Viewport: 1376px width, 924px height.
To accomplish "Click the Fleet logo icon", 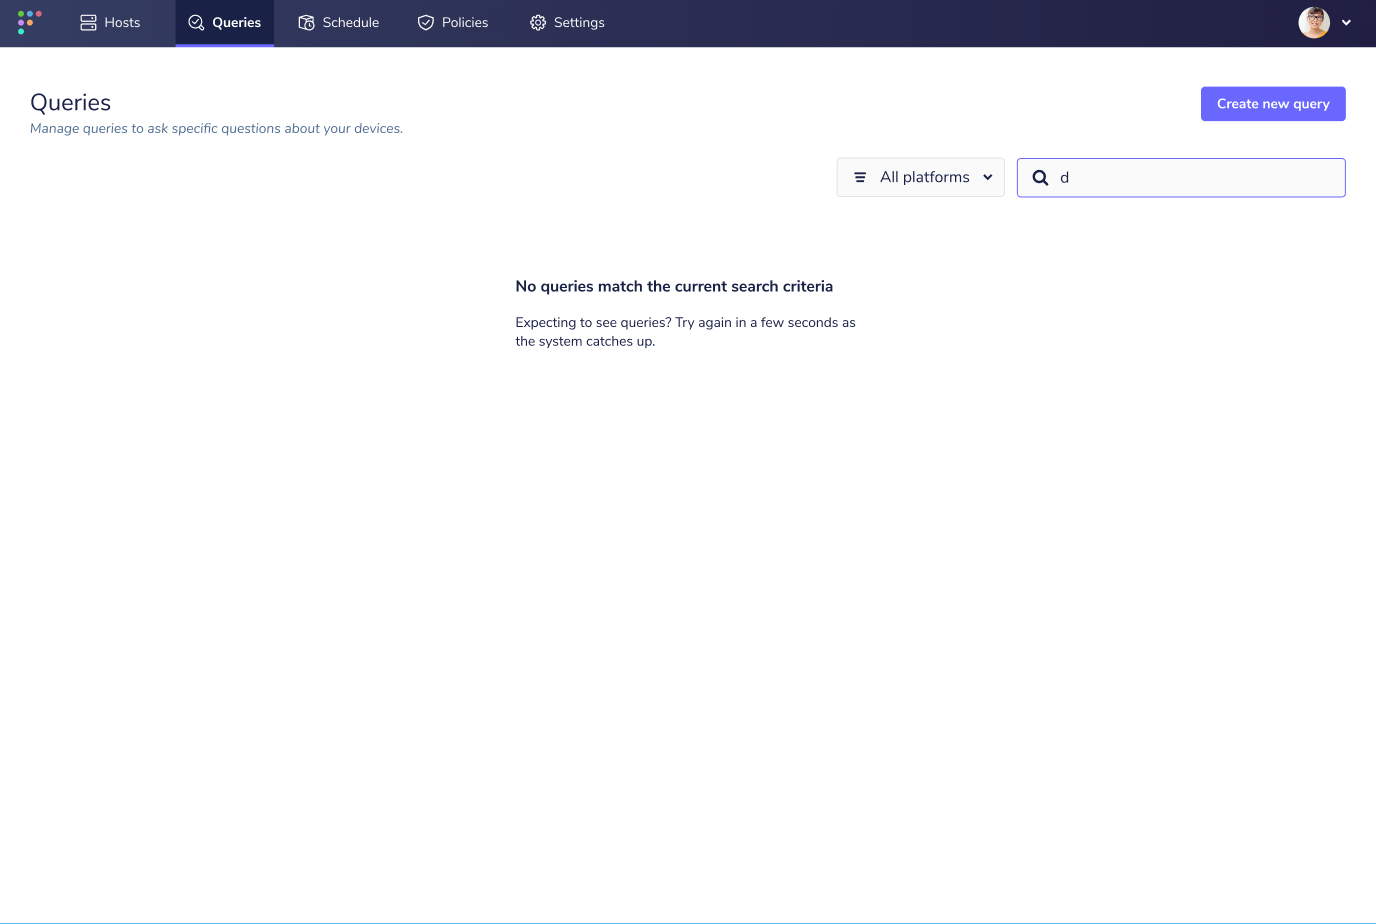I will [x=28, y=22].
